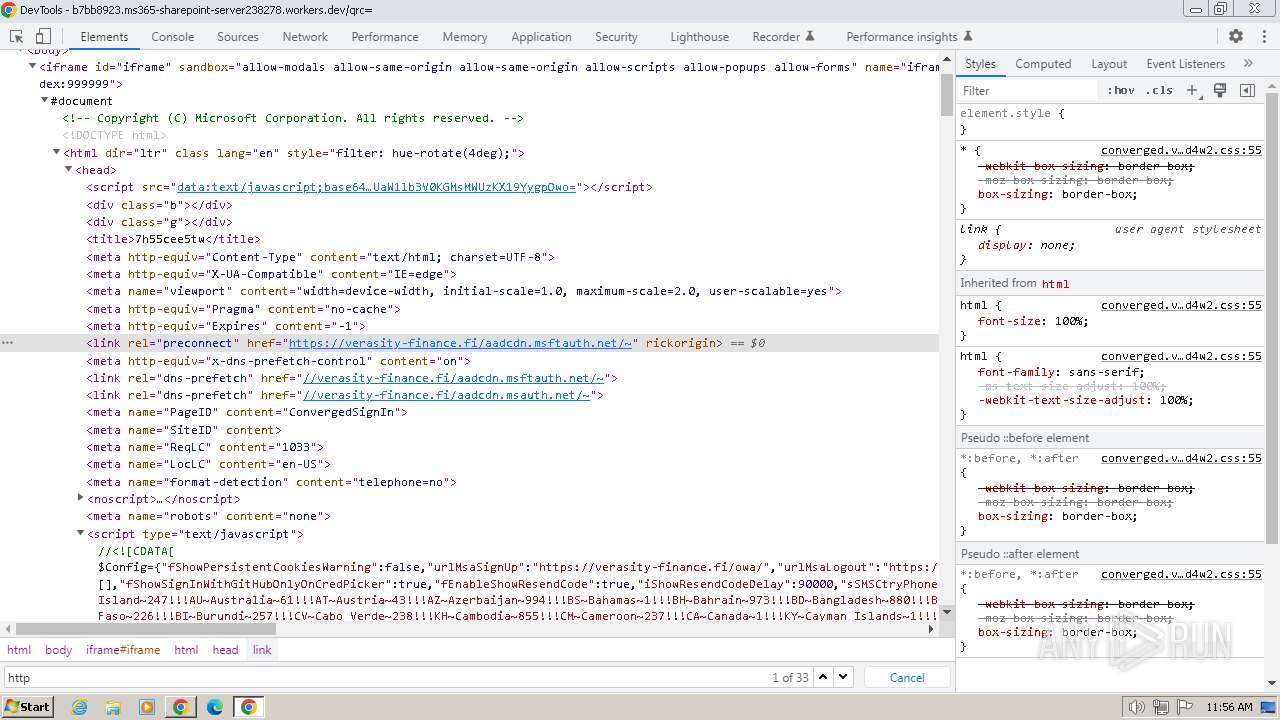Open File Explorer from taskbar
Screen dimensions: 1280x720
click(113, 707)
